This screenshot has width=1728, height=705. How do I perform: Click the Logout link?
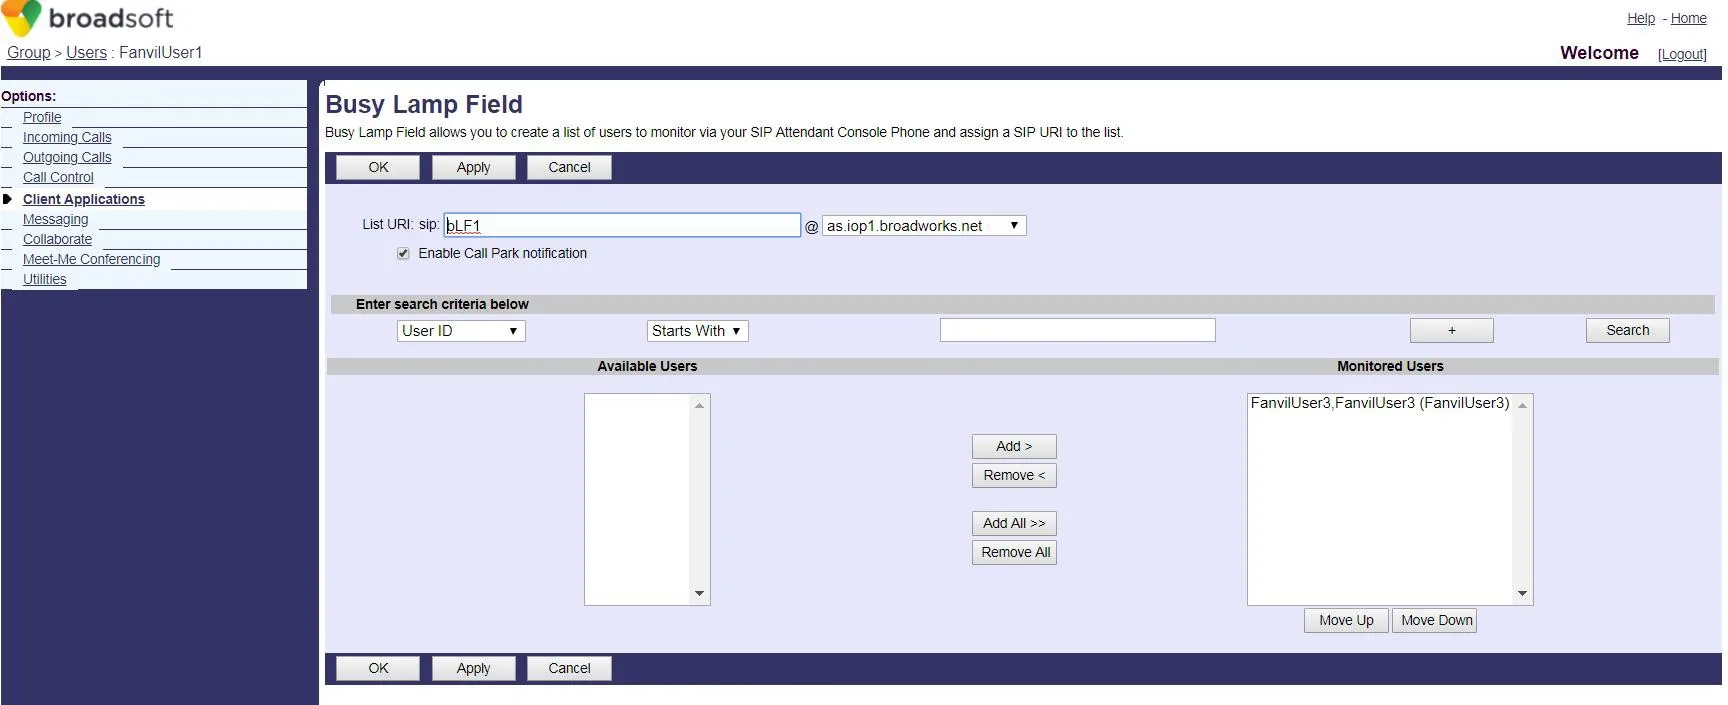(x=1682, y=54)
